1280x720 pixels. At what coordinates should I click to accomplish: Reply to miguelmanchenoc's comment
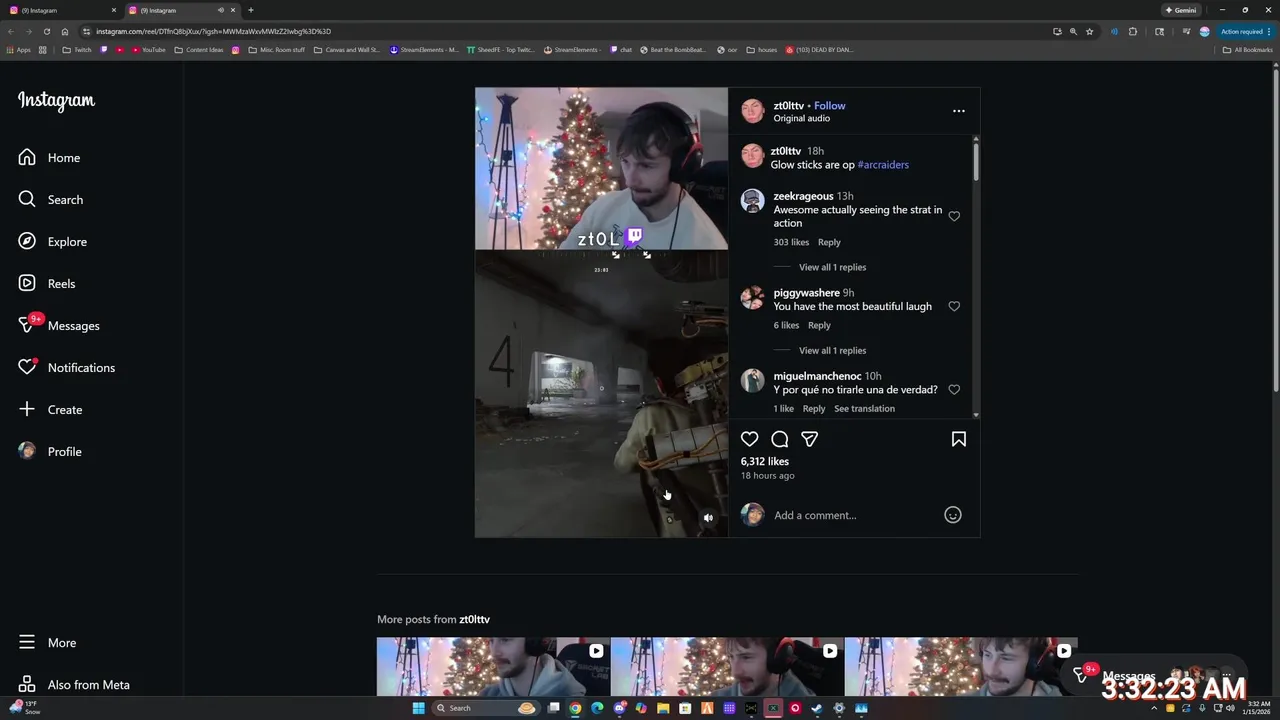tap(814, 408)
